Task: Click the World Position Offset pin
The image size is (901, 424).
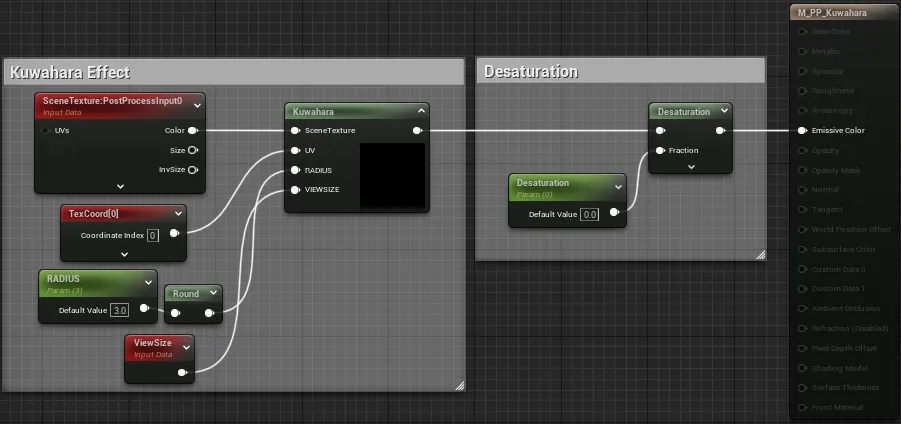Action: pyautogui.click(x=802, y=229)
